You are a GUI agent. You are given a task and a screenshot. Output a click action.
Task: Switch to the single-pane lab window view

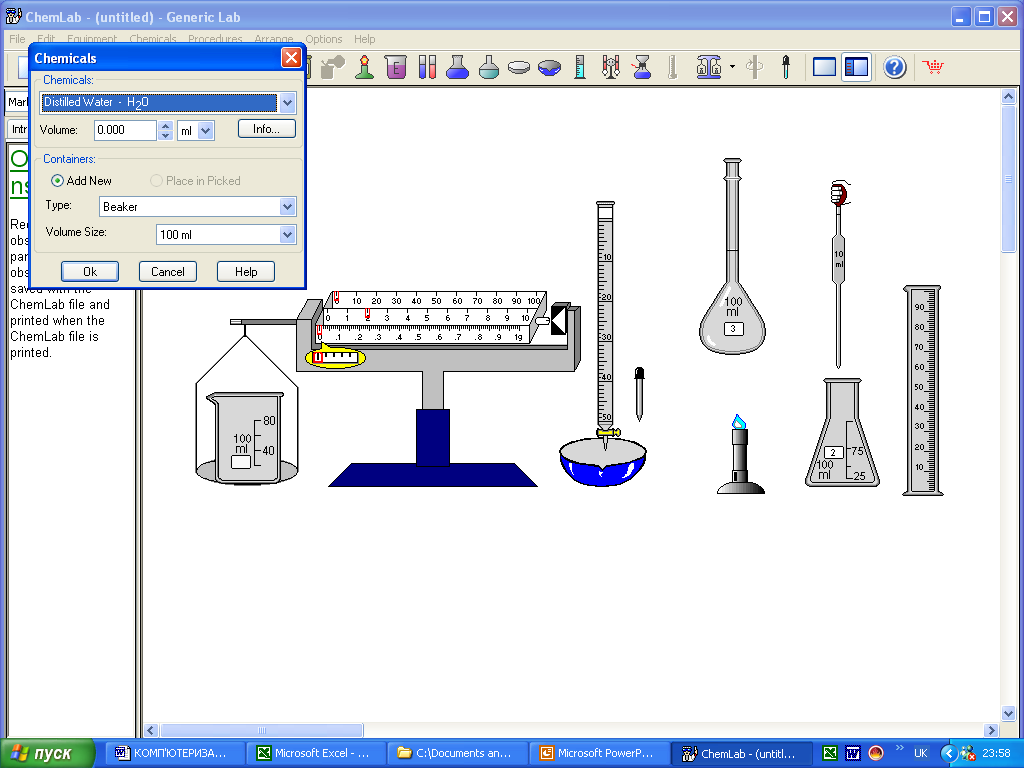pos(824,67)
